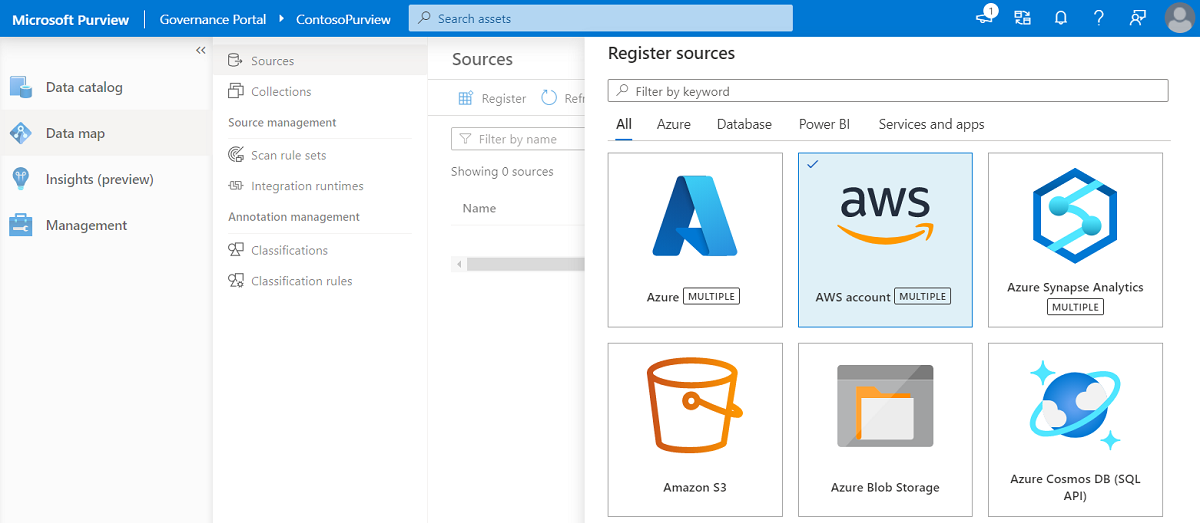Click Governance Portal breadcrumb
Viewport: 1200px width, 523px height.
213,19
